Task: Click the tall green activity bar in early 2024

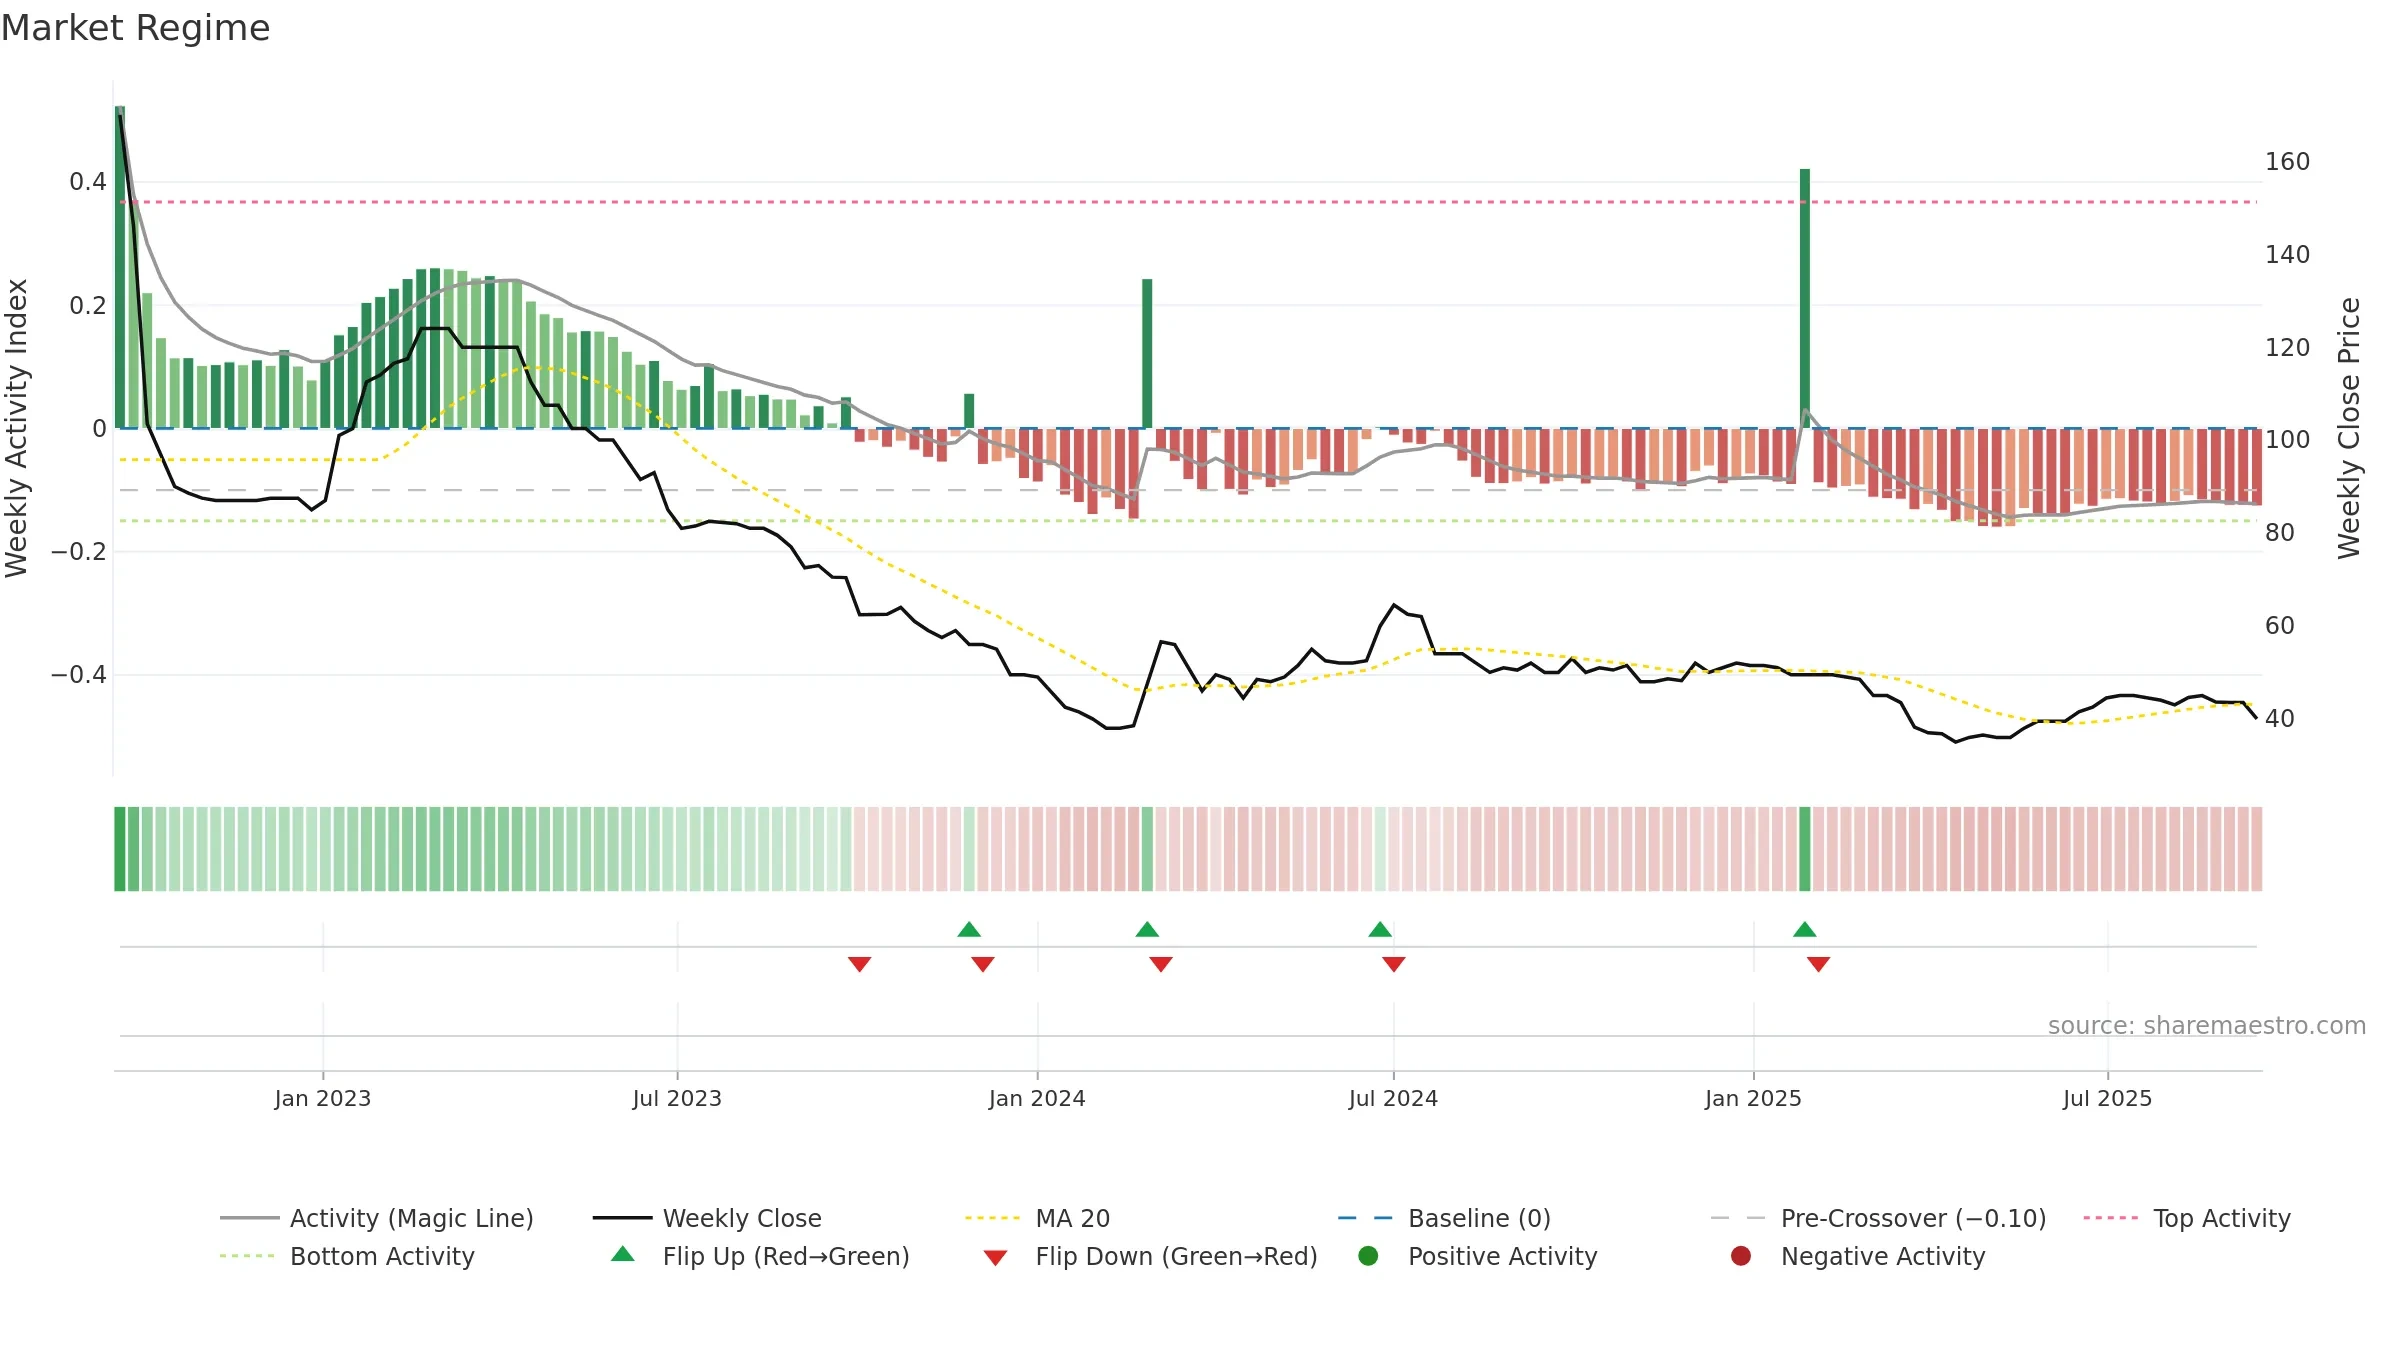Action: click(x=1147, y=353)
